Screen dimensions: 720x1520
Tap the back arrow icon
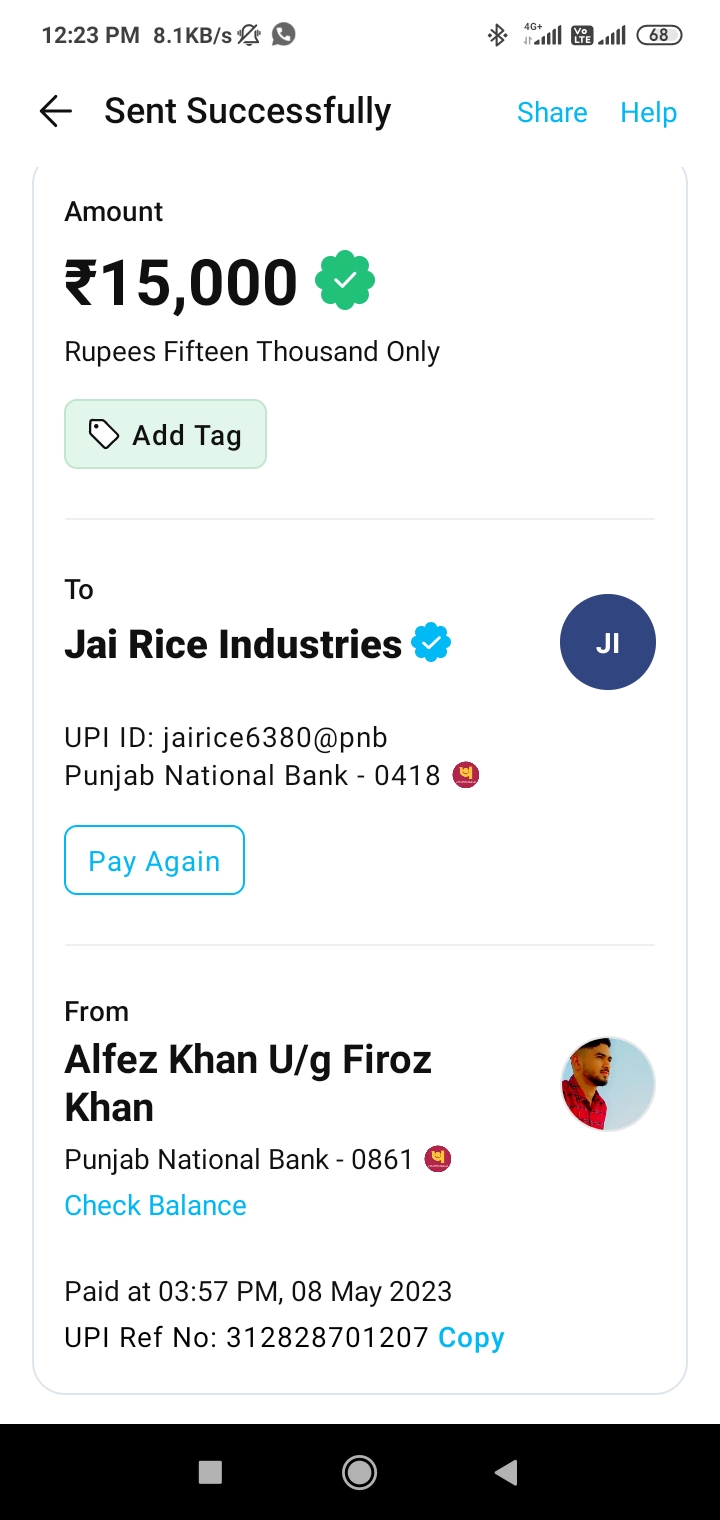tap(56, 111)
